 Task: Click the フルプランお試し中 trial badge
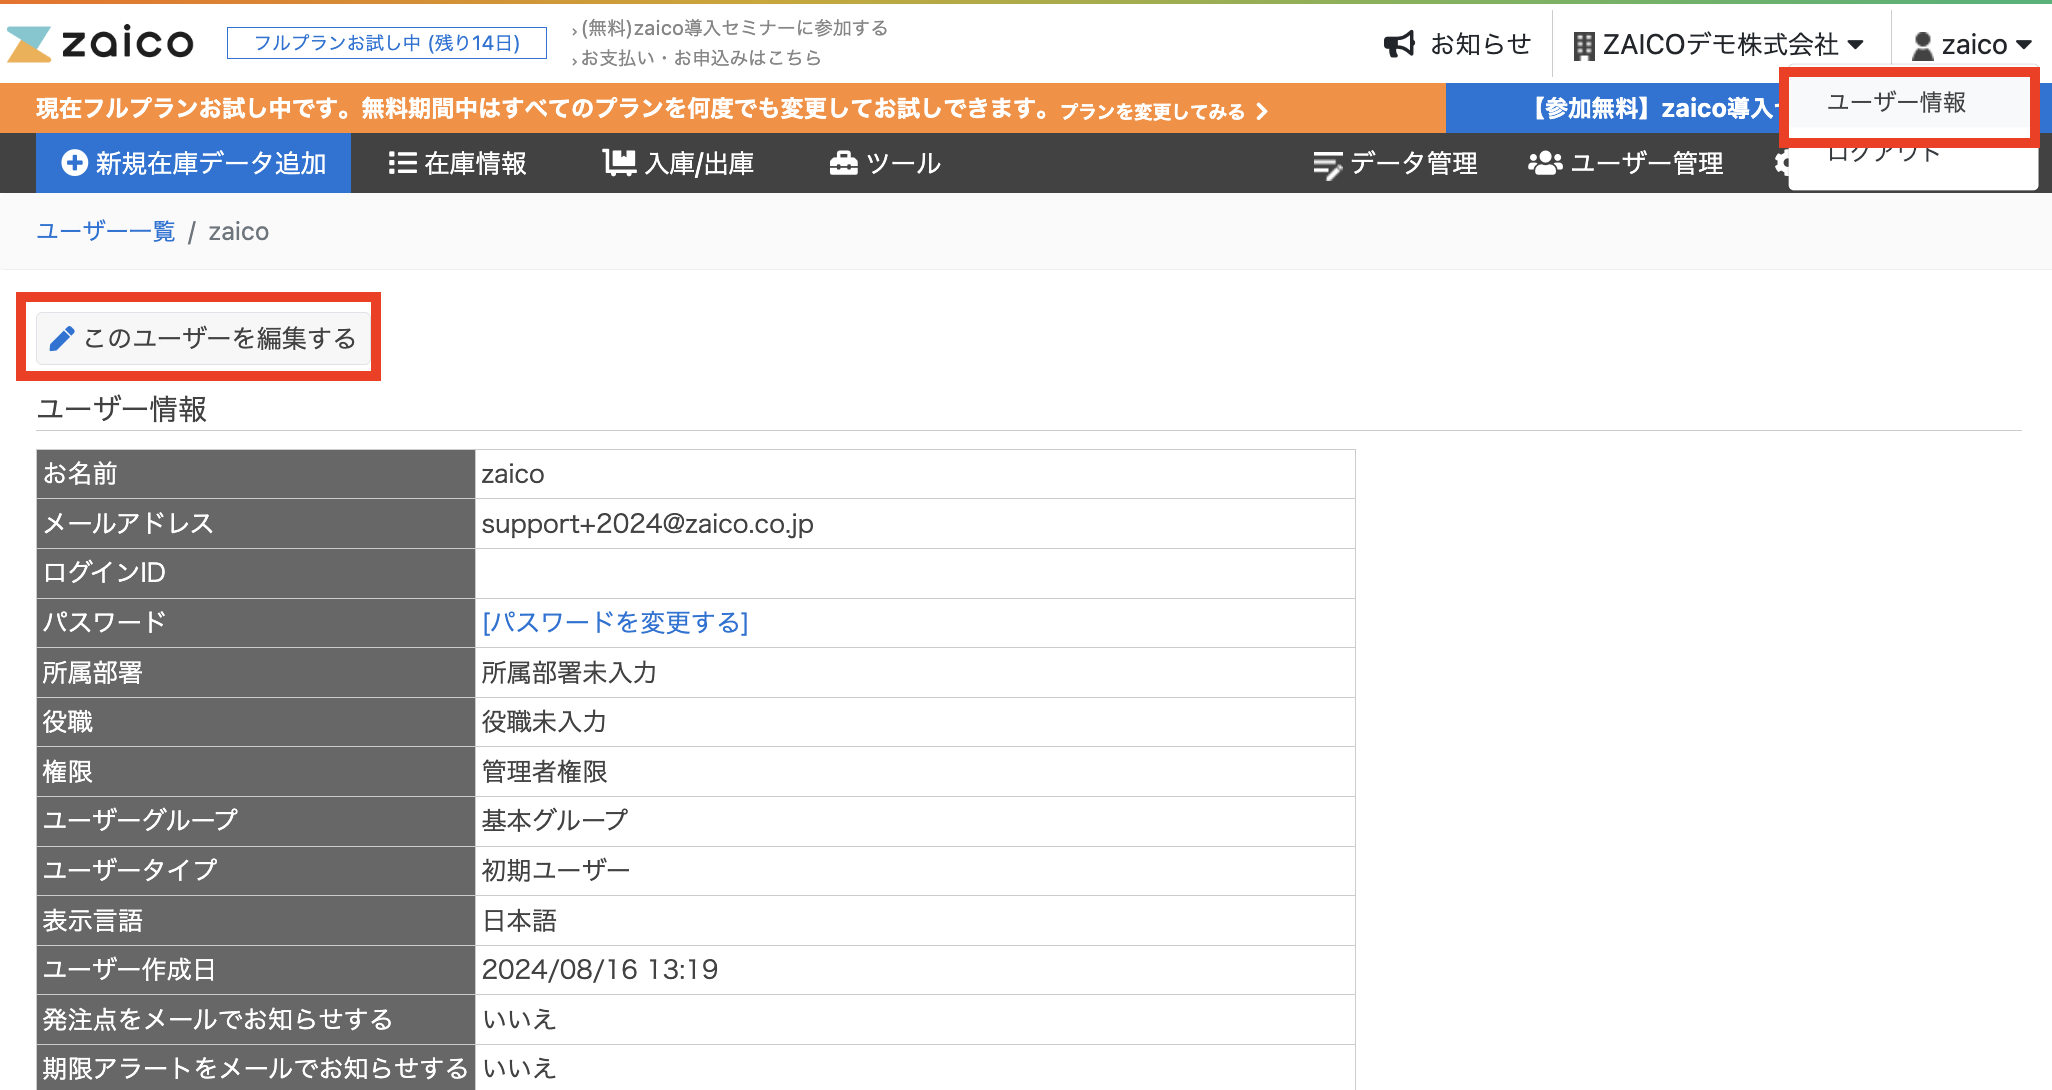(387, 43)
